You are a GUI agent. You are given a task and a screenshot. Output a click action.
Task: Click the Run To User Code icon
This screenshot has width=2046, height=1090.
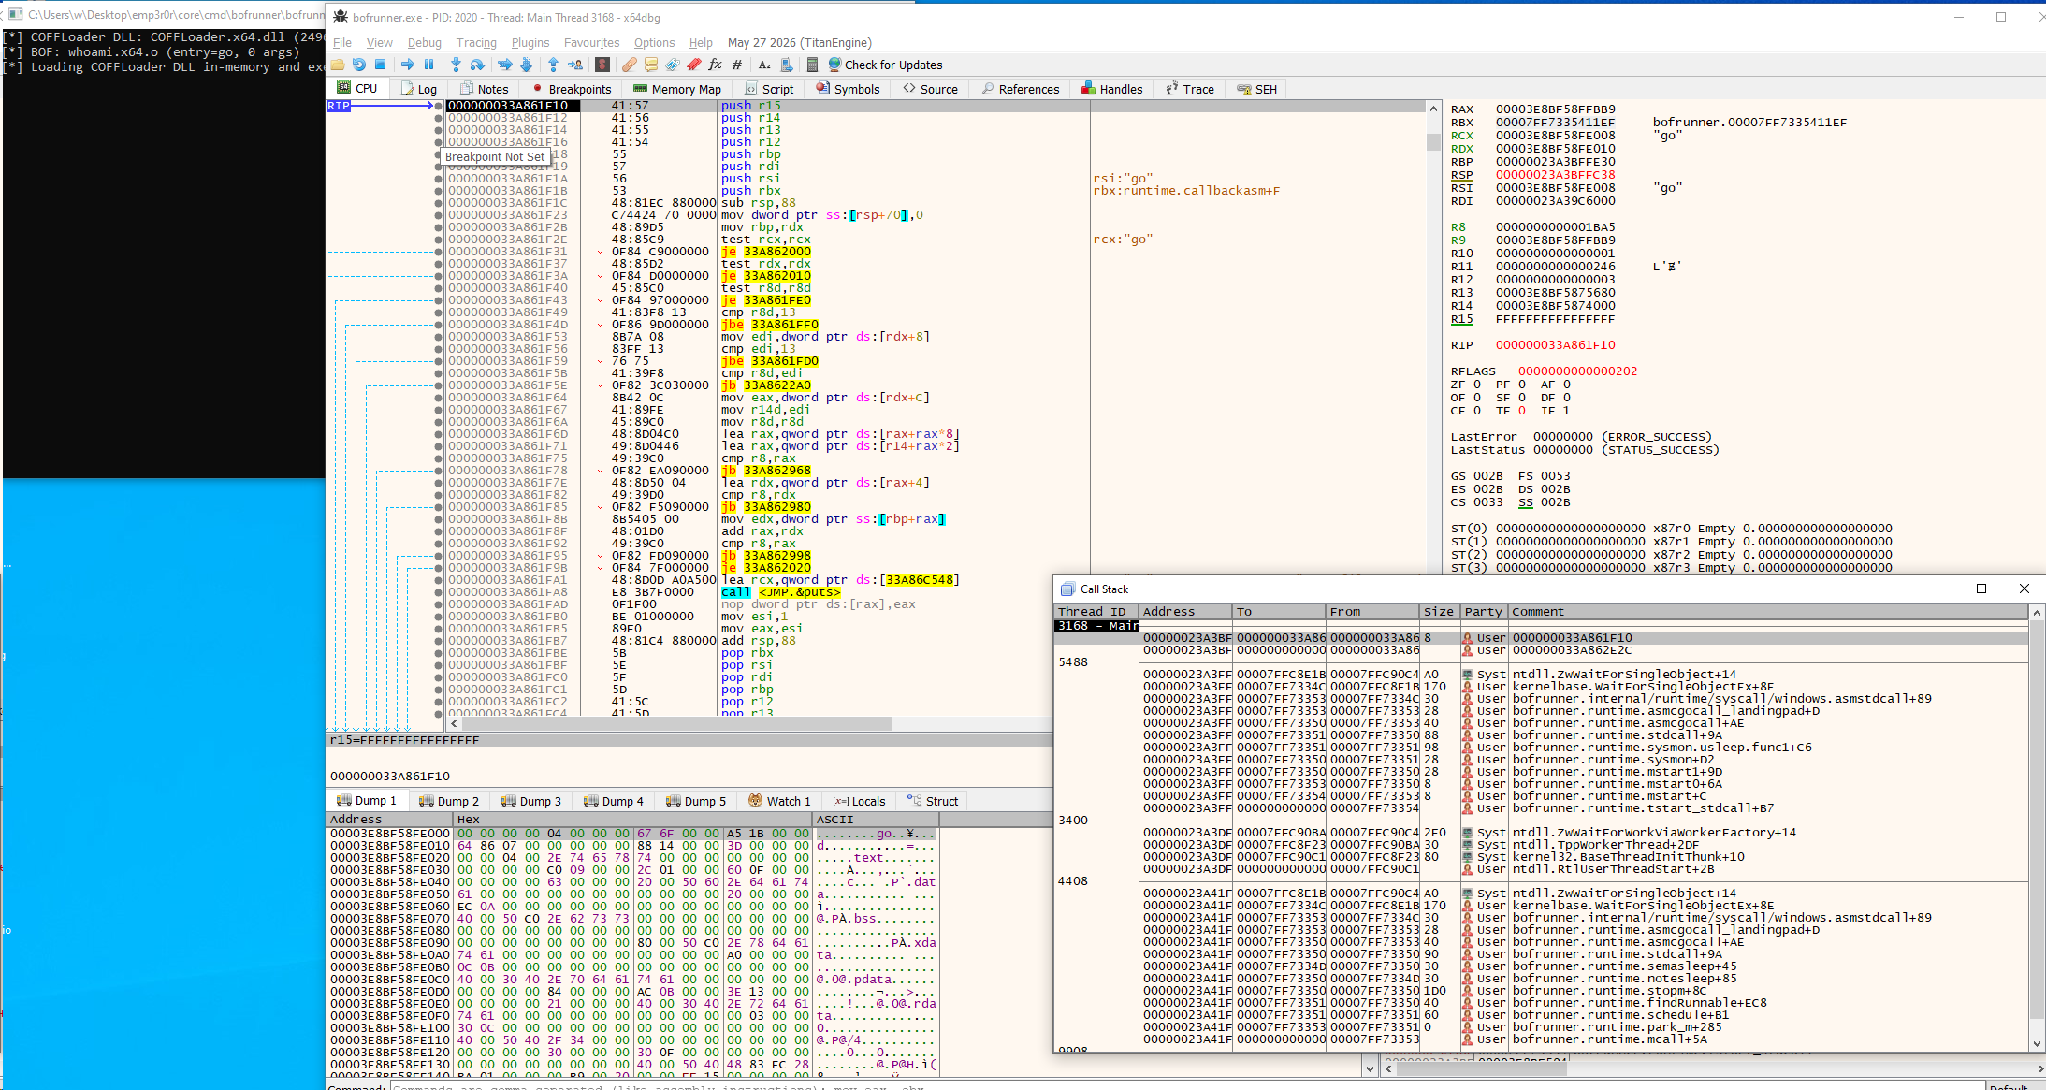pos(575,64)
